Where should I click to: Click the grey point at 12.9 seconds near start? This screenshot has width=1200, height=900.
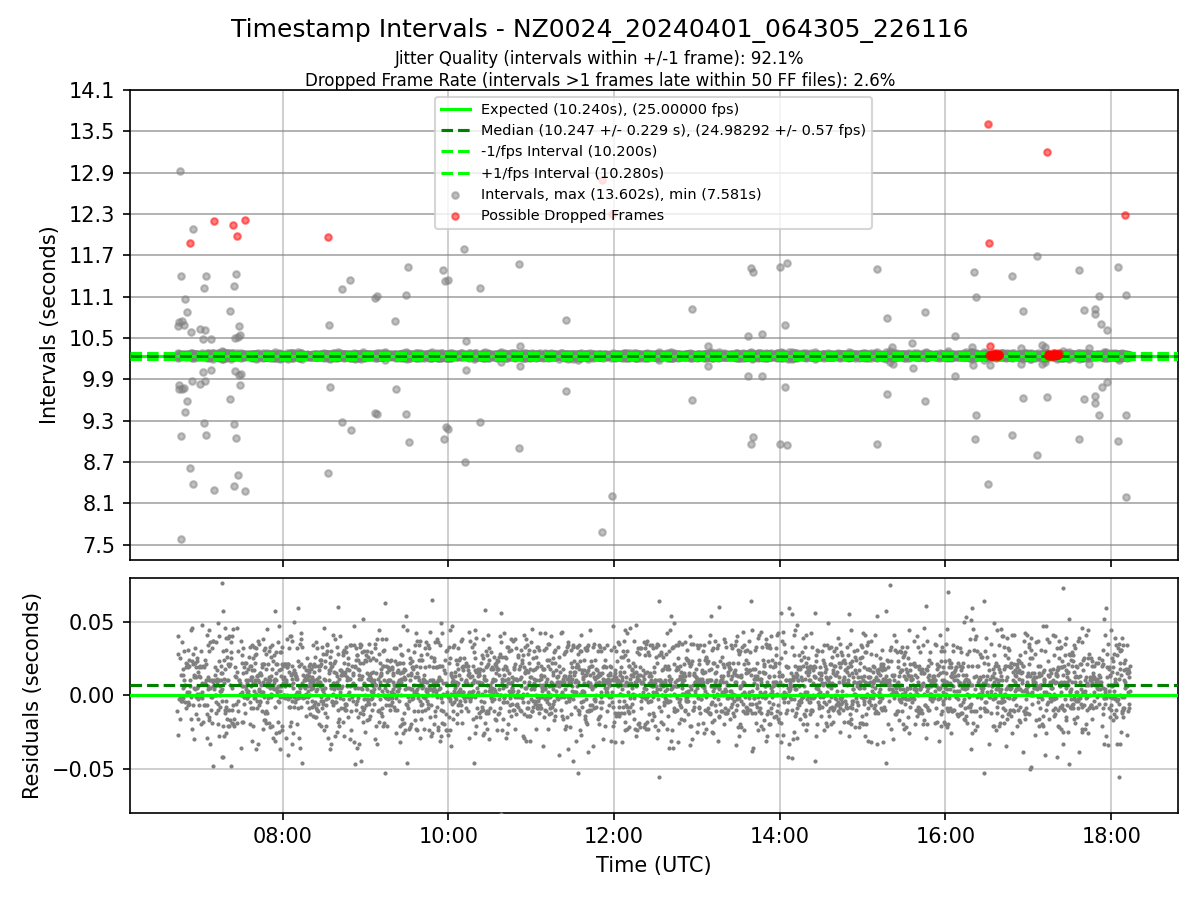click(180, 171)
